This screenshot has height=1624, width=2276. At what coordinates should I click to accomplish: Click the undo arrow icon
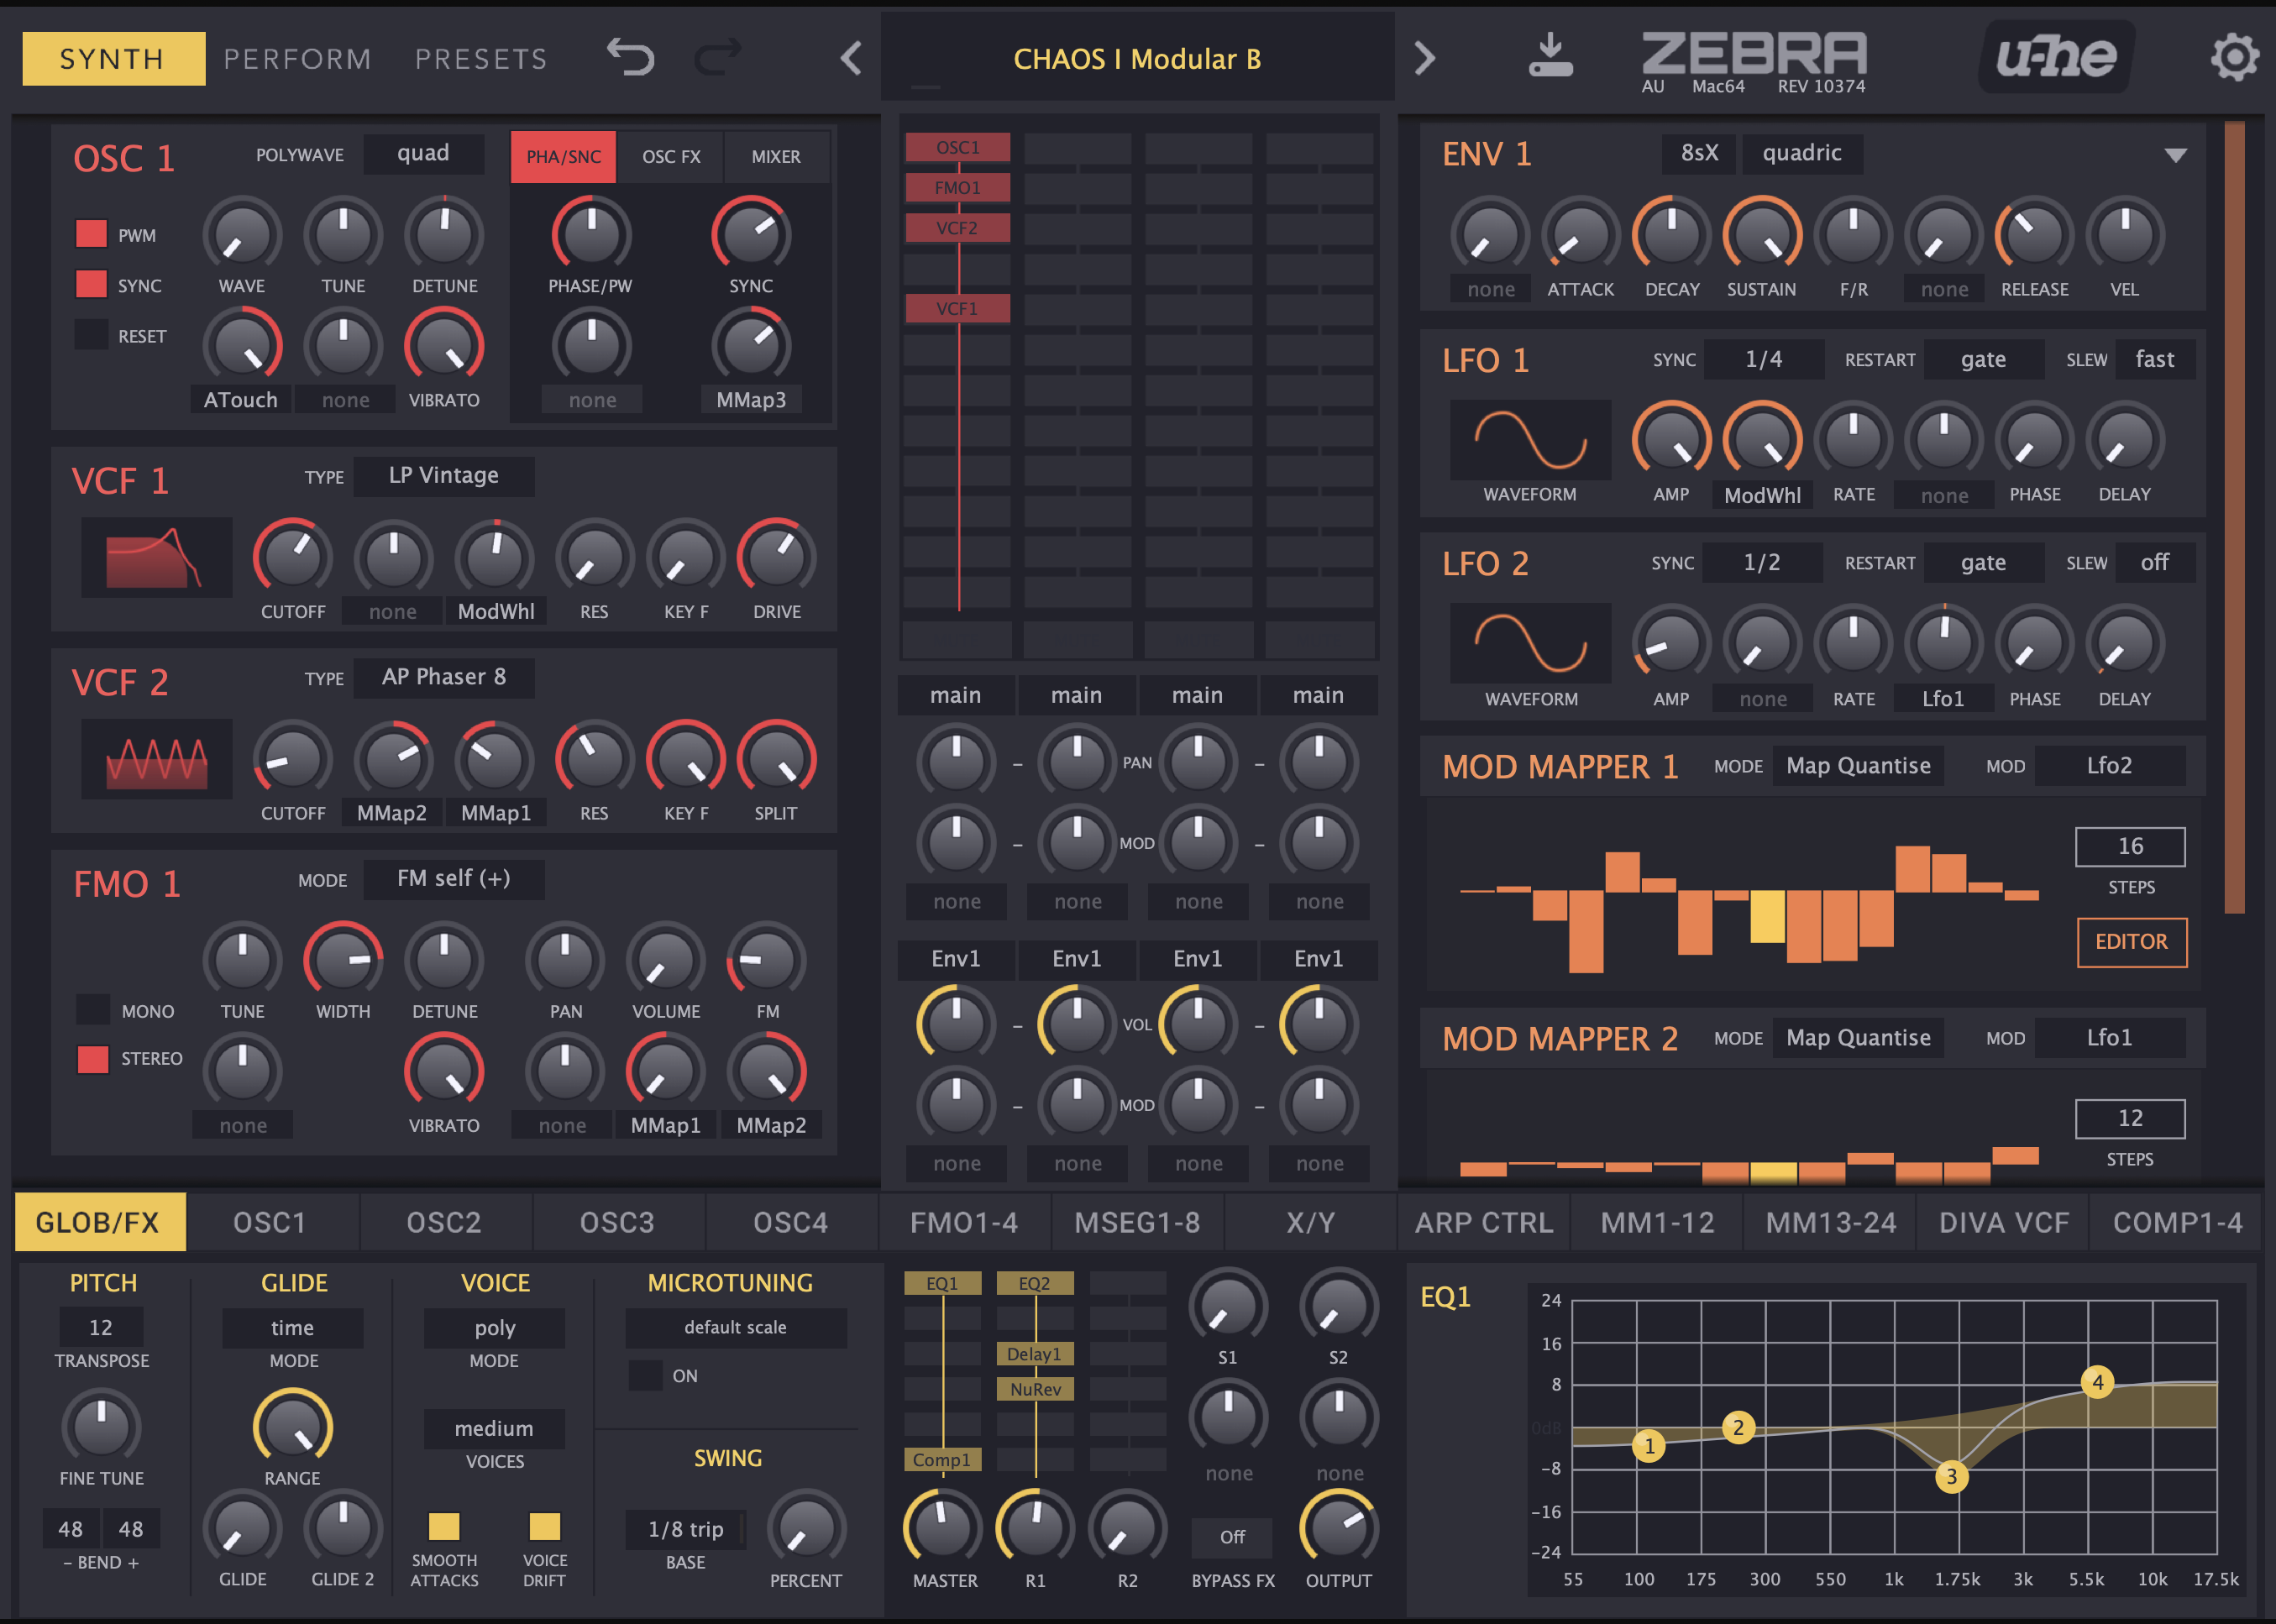(630, 57)
